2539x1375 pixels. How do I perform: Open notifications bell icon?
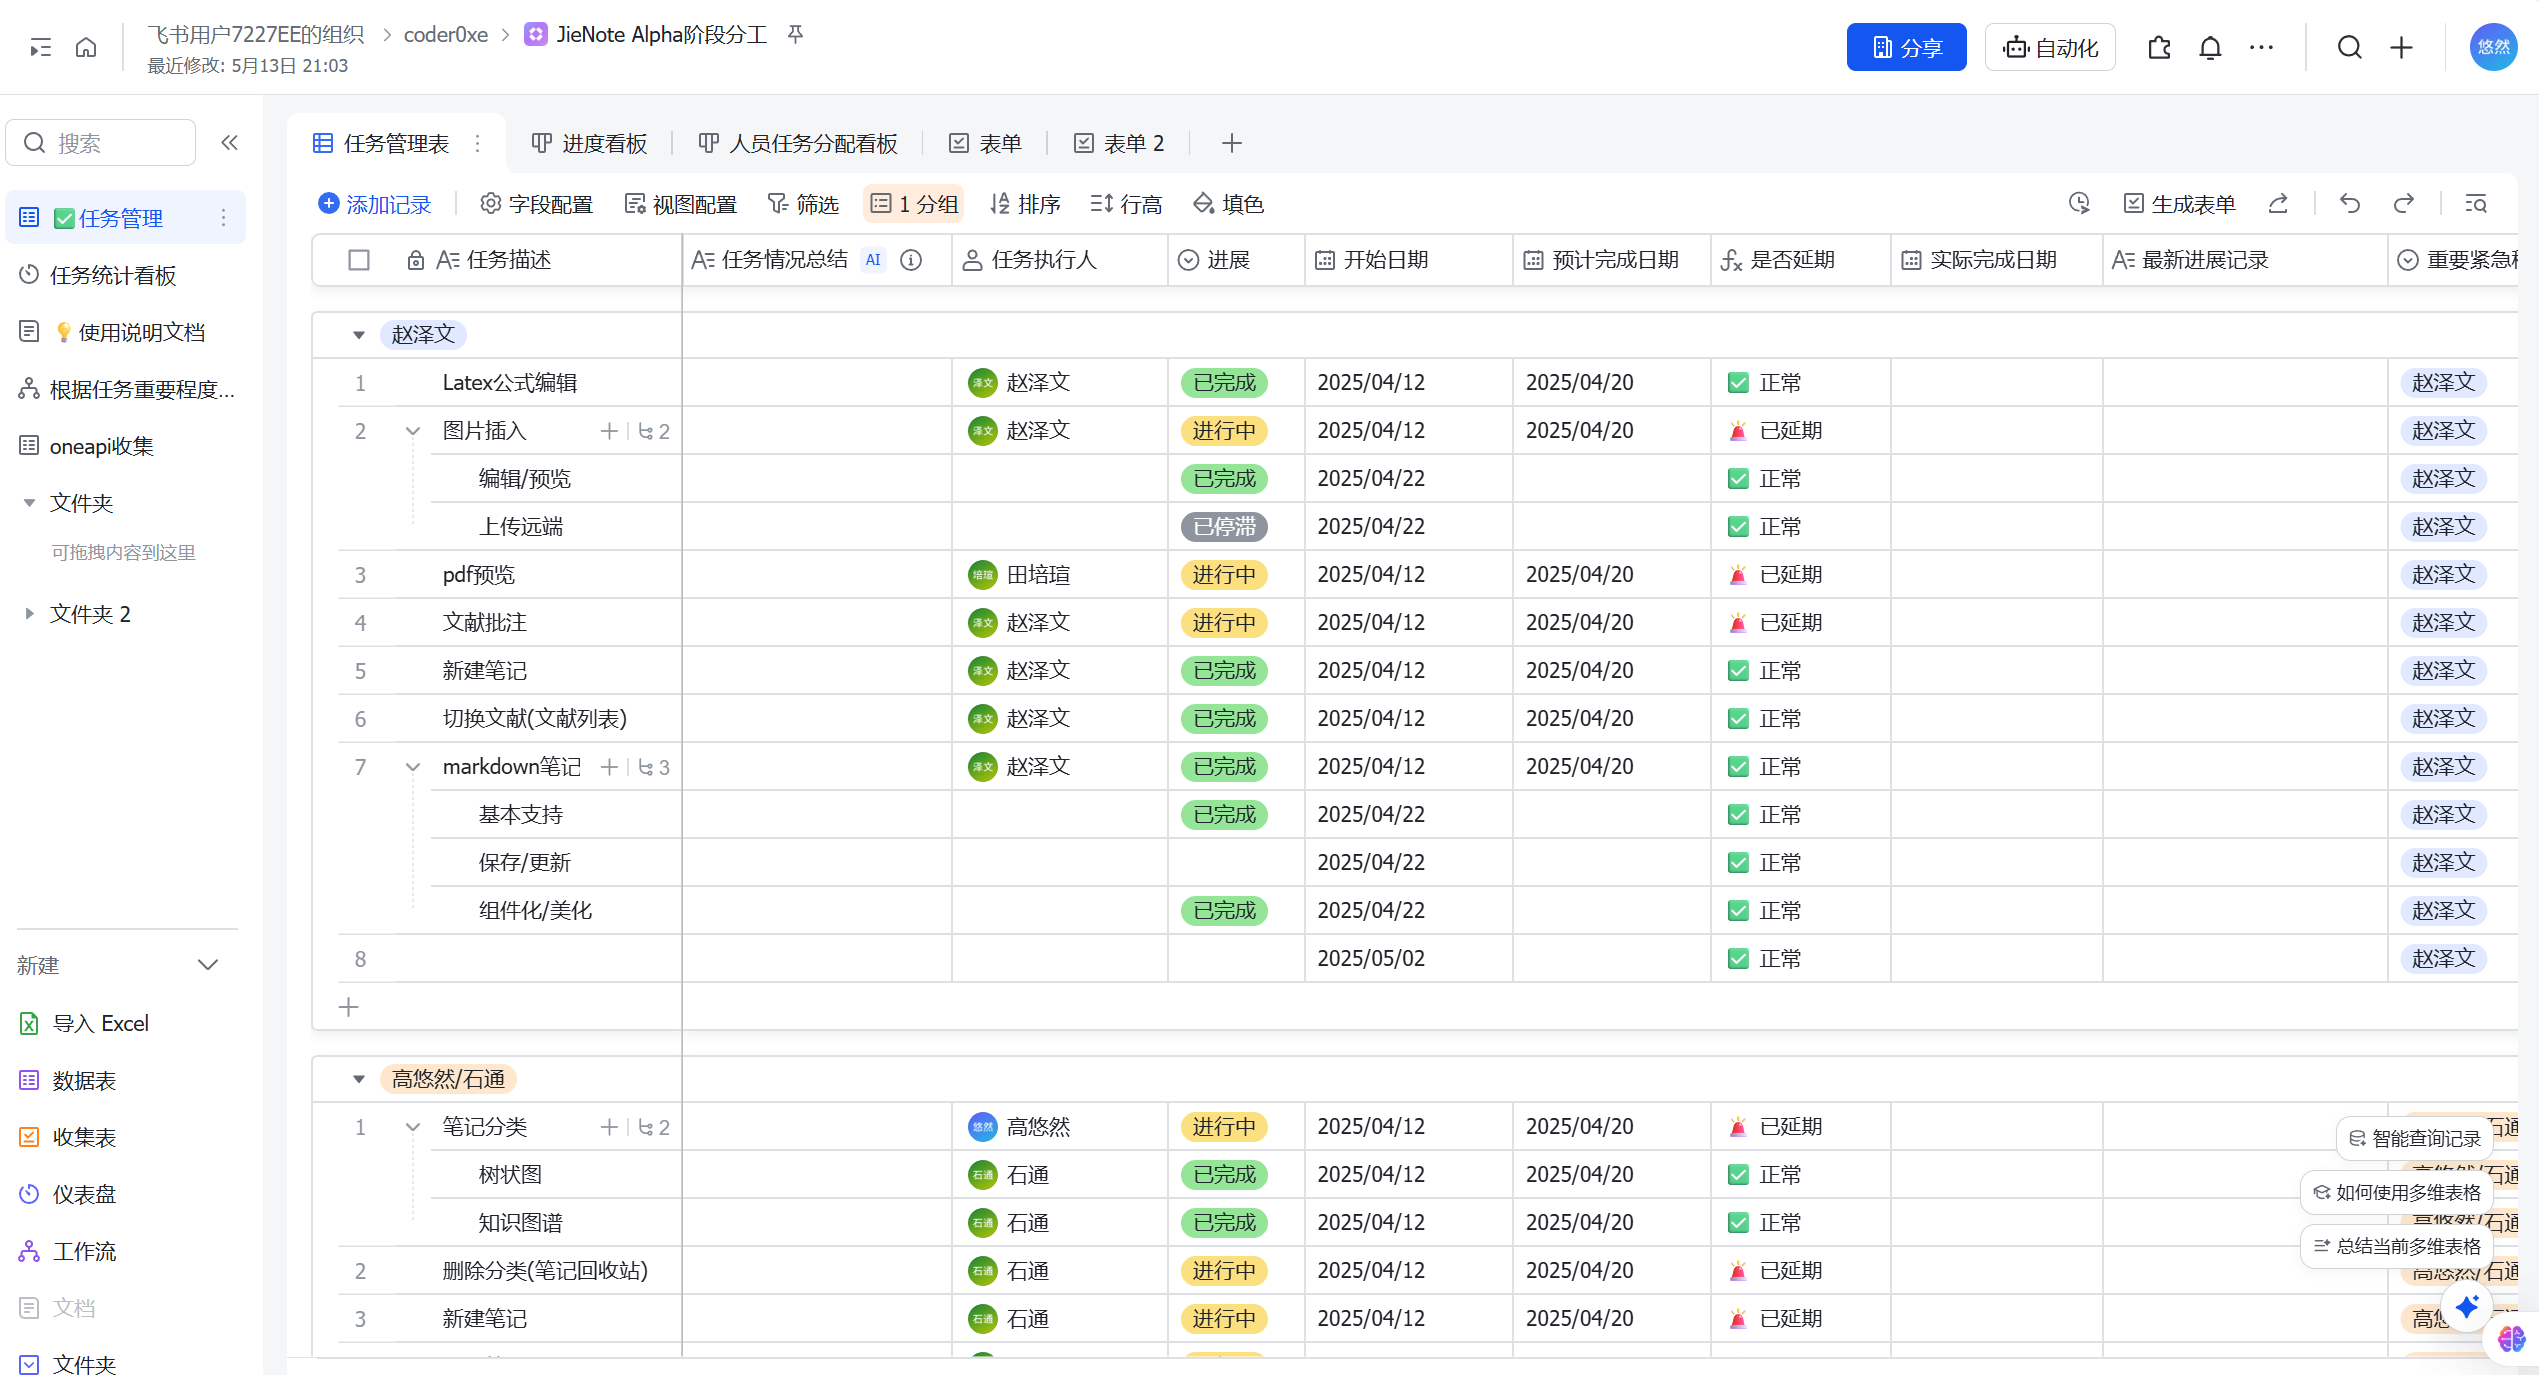coord(2210,48)
